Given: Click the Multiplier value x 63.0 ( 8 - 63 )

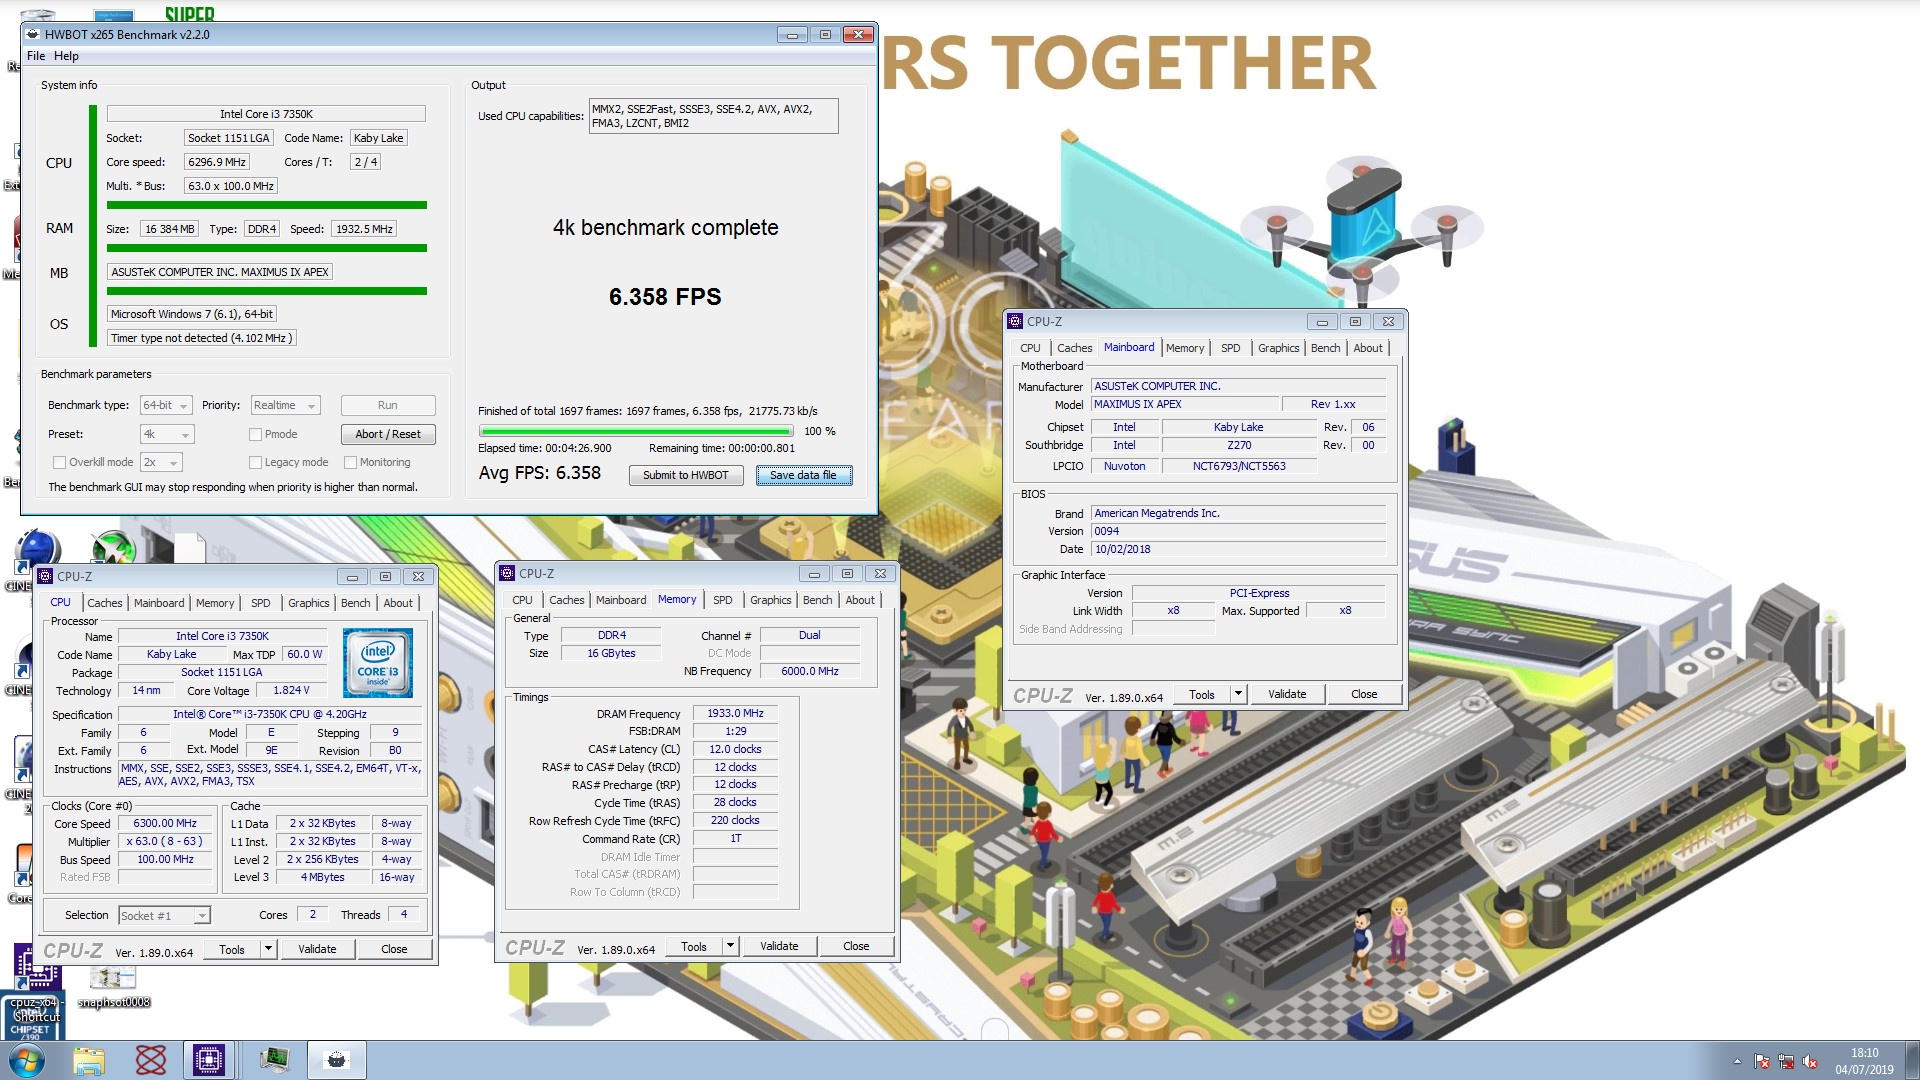Looking at the screenshot, I should (x=164, y=841).
